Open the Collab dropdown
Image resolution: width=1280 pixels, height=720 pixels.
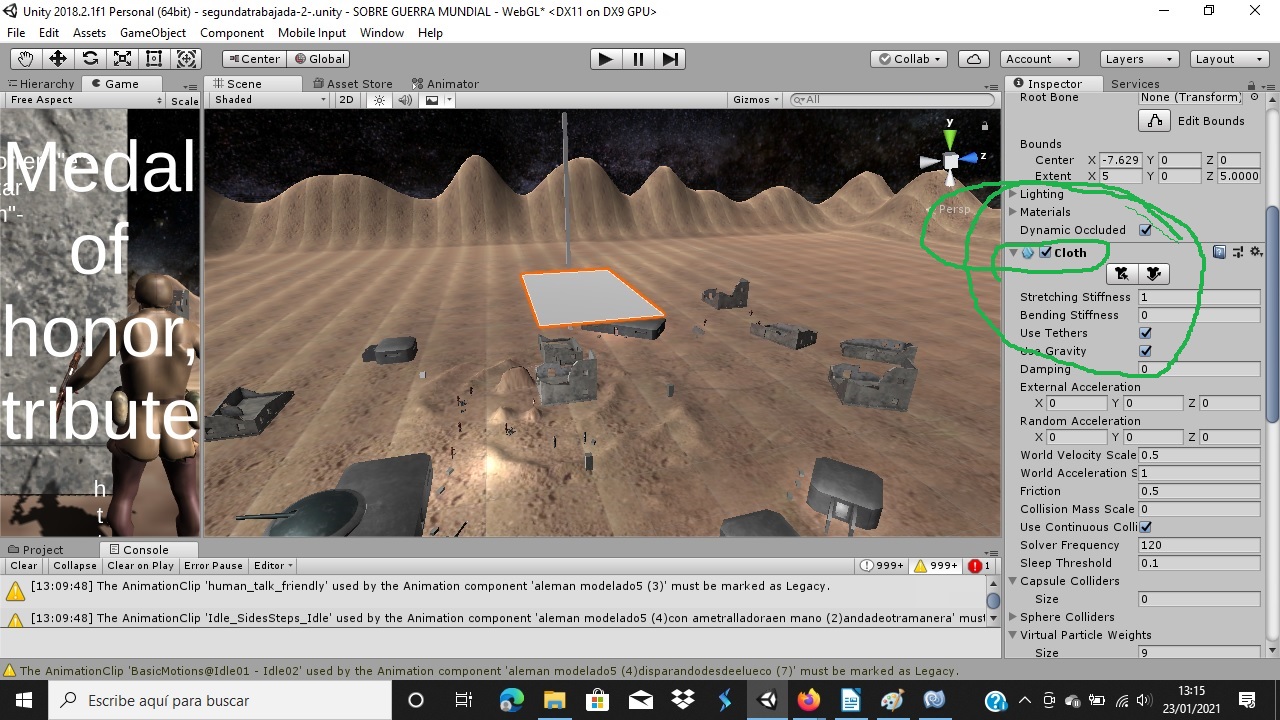coord(909,59)
